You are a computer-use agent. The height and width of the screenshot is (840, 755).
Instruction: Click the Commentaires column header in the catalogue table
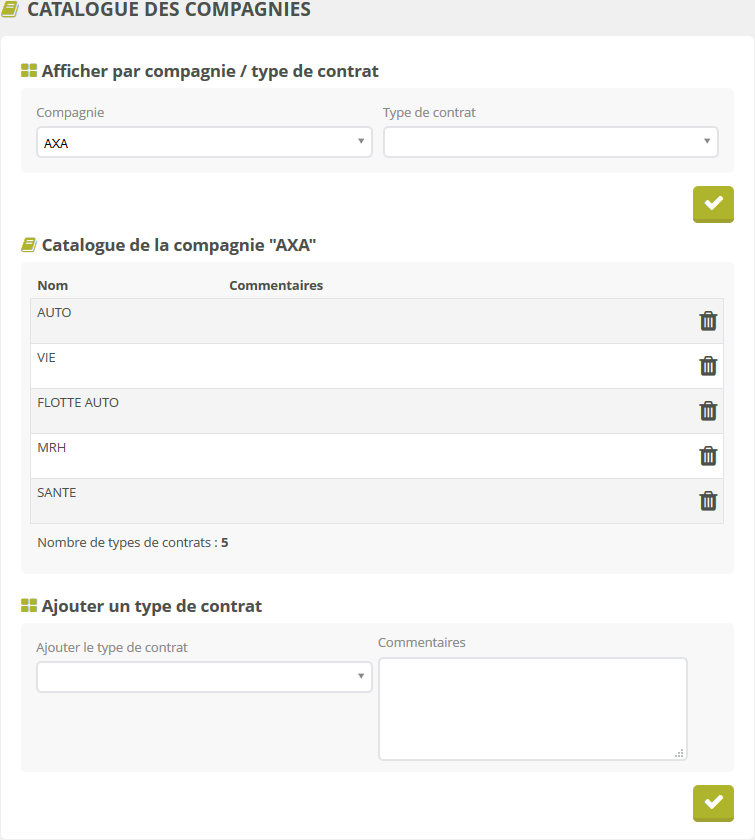(x=276, y=285)
